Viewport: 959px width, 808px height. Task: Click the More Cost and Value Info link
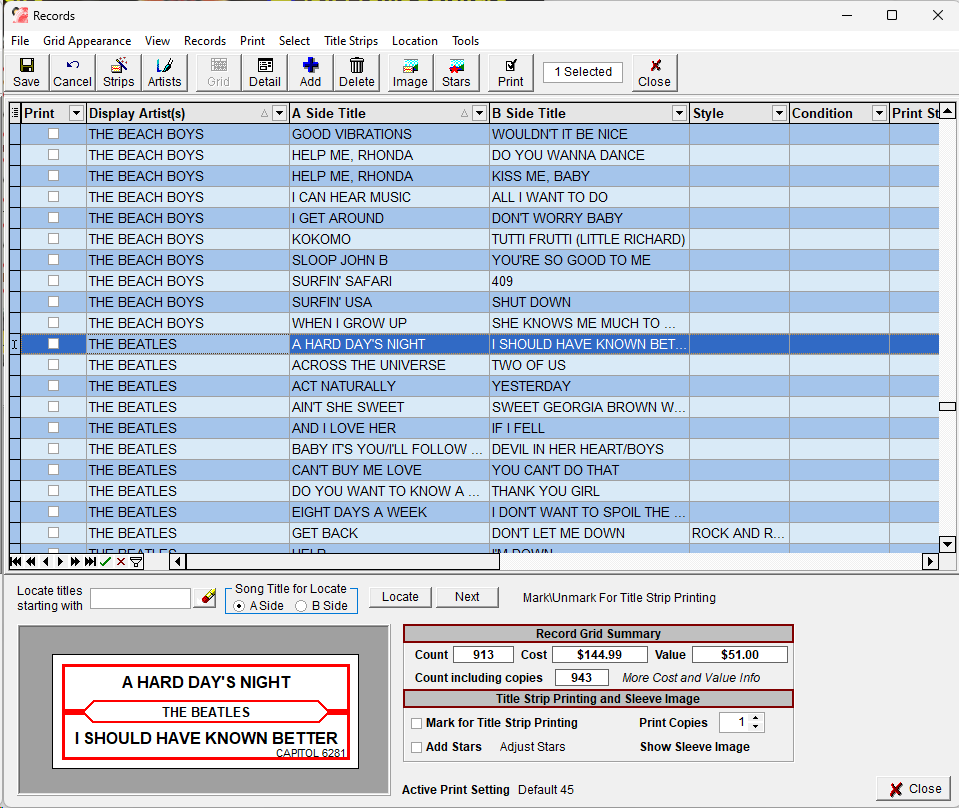690,678
